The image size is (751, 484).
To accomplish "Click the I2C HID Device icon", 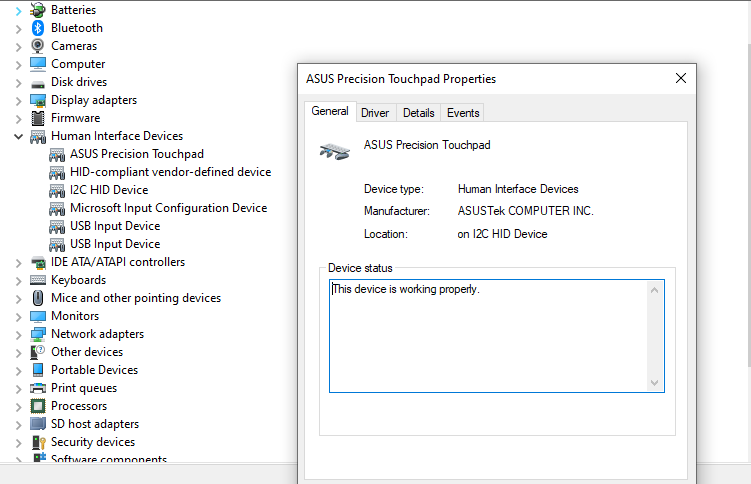I will 57,191.
